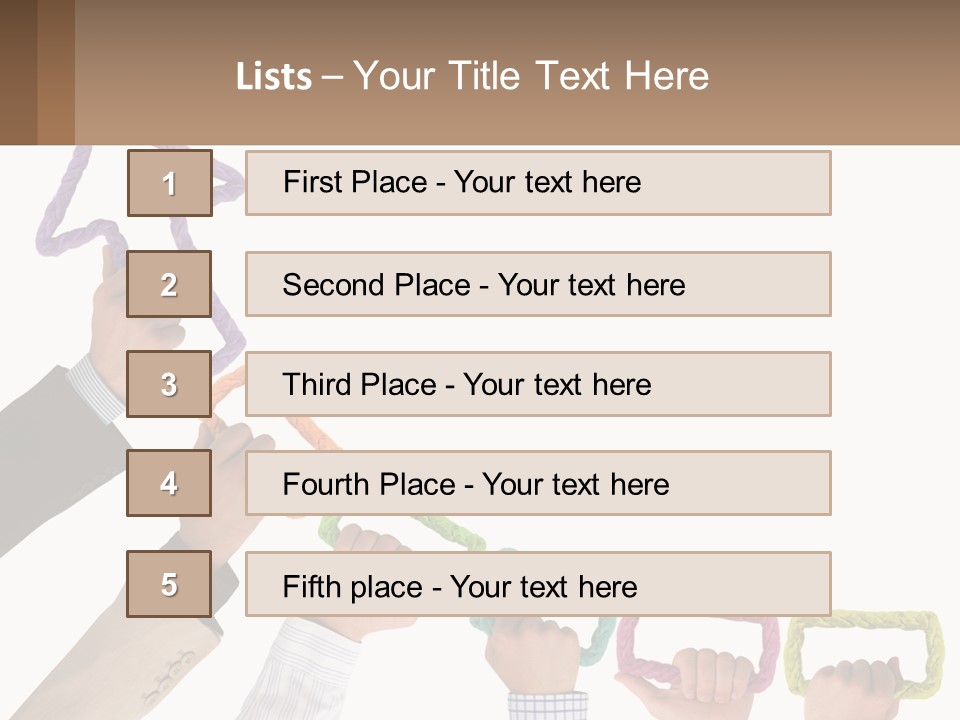Click the "Fifth place" text box
Image resolution: width=960 pixels, height=720 pixels.
(x=538, y=585)
